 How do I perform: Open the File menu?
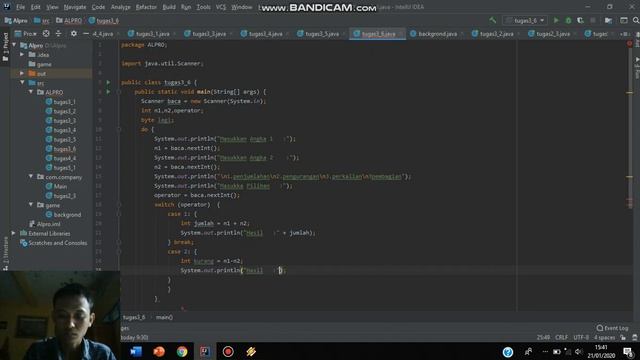[20, 7]
